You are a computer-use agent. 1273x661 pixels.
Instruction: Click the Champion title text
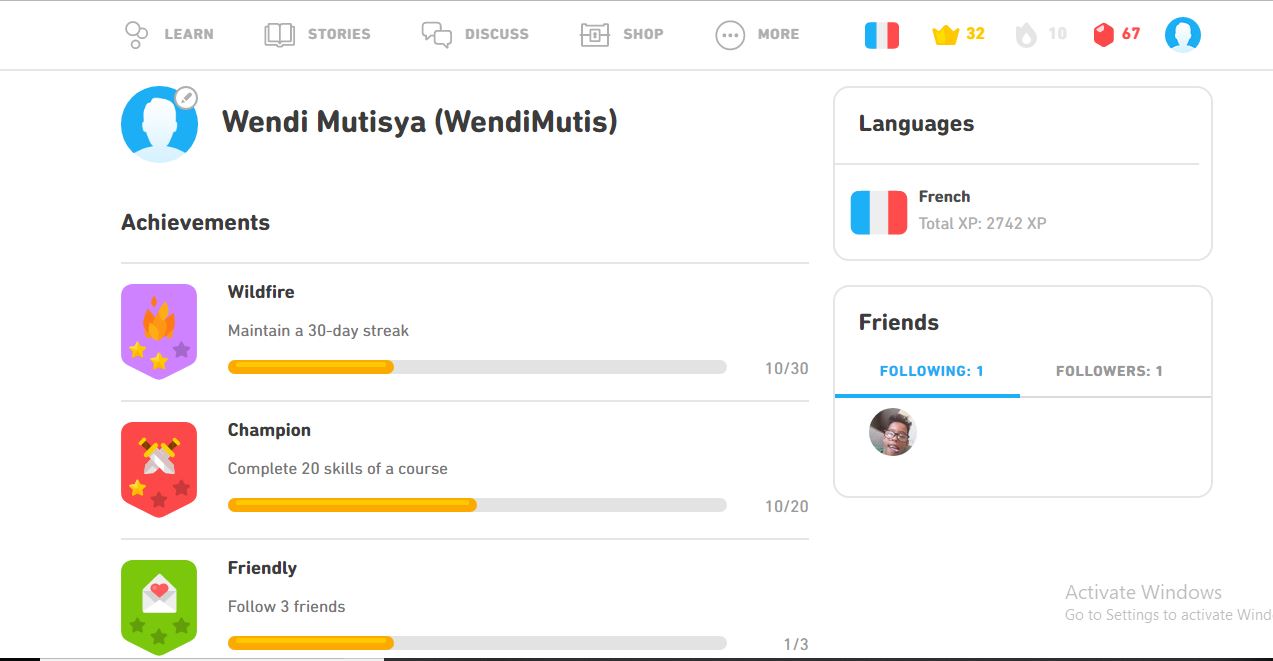coord(269,430)
